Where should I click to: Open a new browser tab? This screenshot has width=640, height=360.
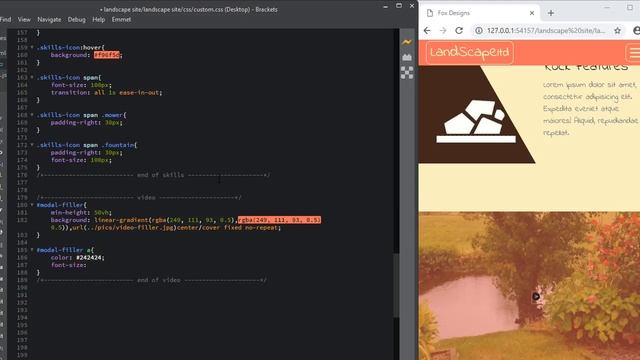tap(551, 13)
